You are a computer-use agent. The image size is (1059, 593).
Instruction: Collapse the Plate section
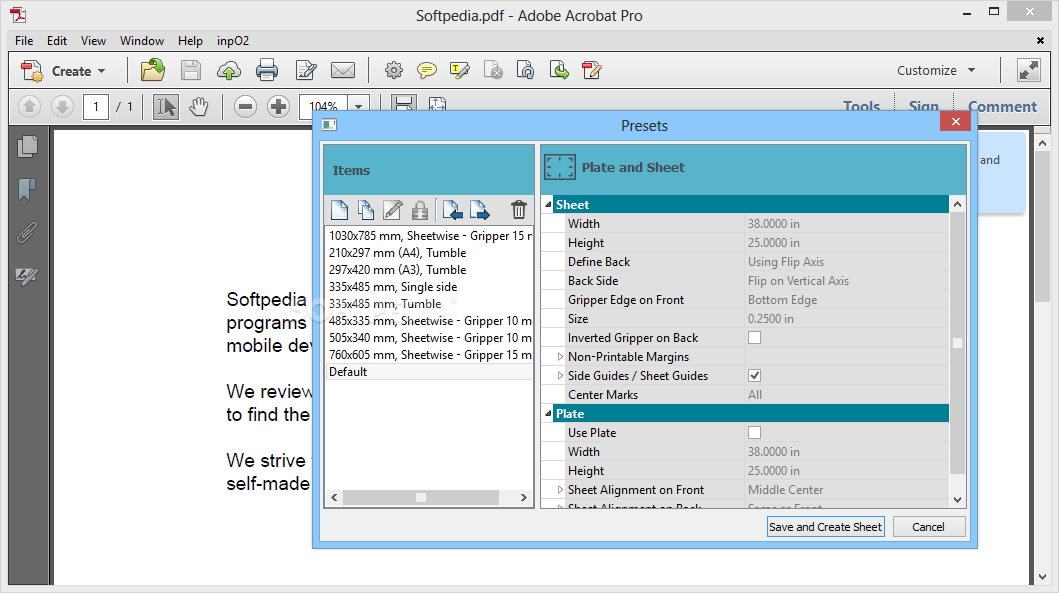pyautogui.click(x=548, y=413)
